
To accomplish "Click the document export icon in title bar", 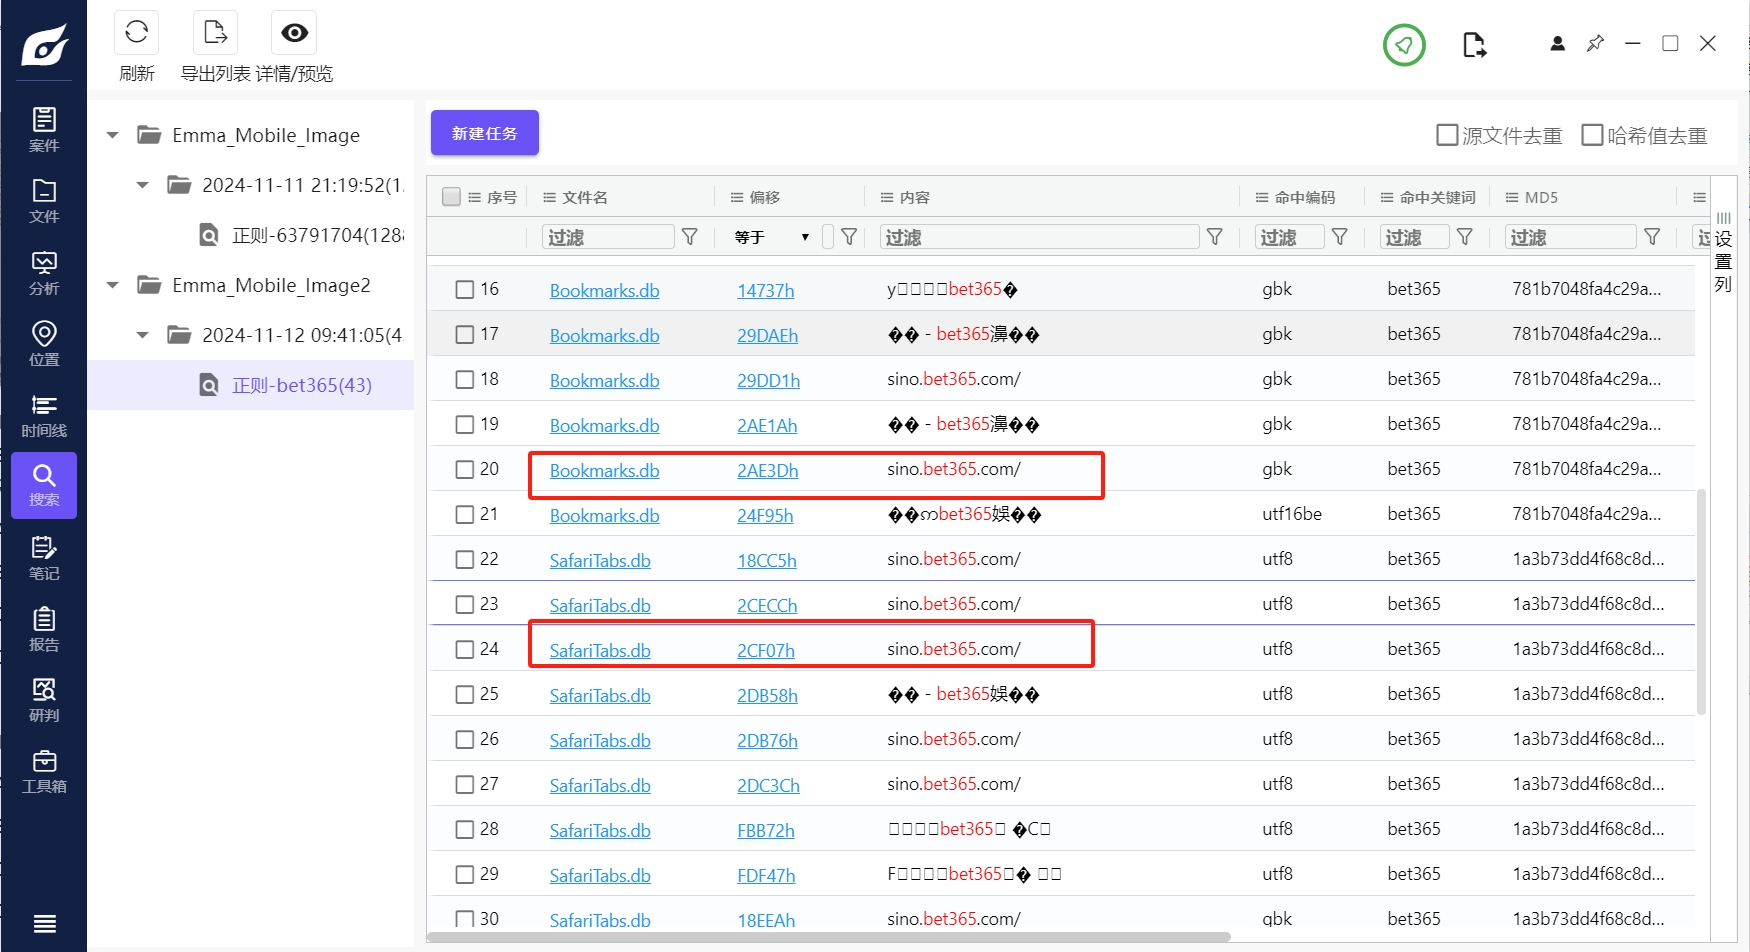I will (x=1474, y=45).
